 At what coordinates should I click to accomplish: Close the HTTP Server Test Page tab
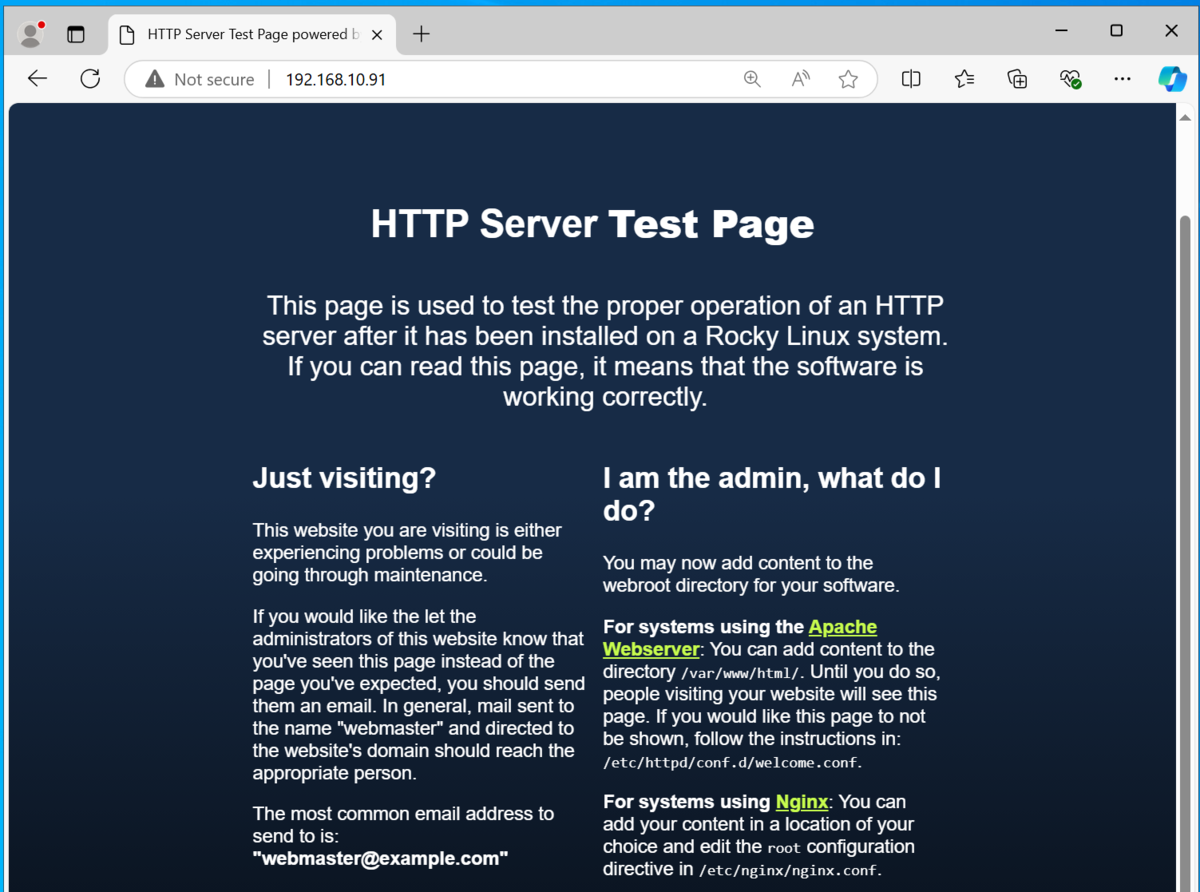click(377, 34)
